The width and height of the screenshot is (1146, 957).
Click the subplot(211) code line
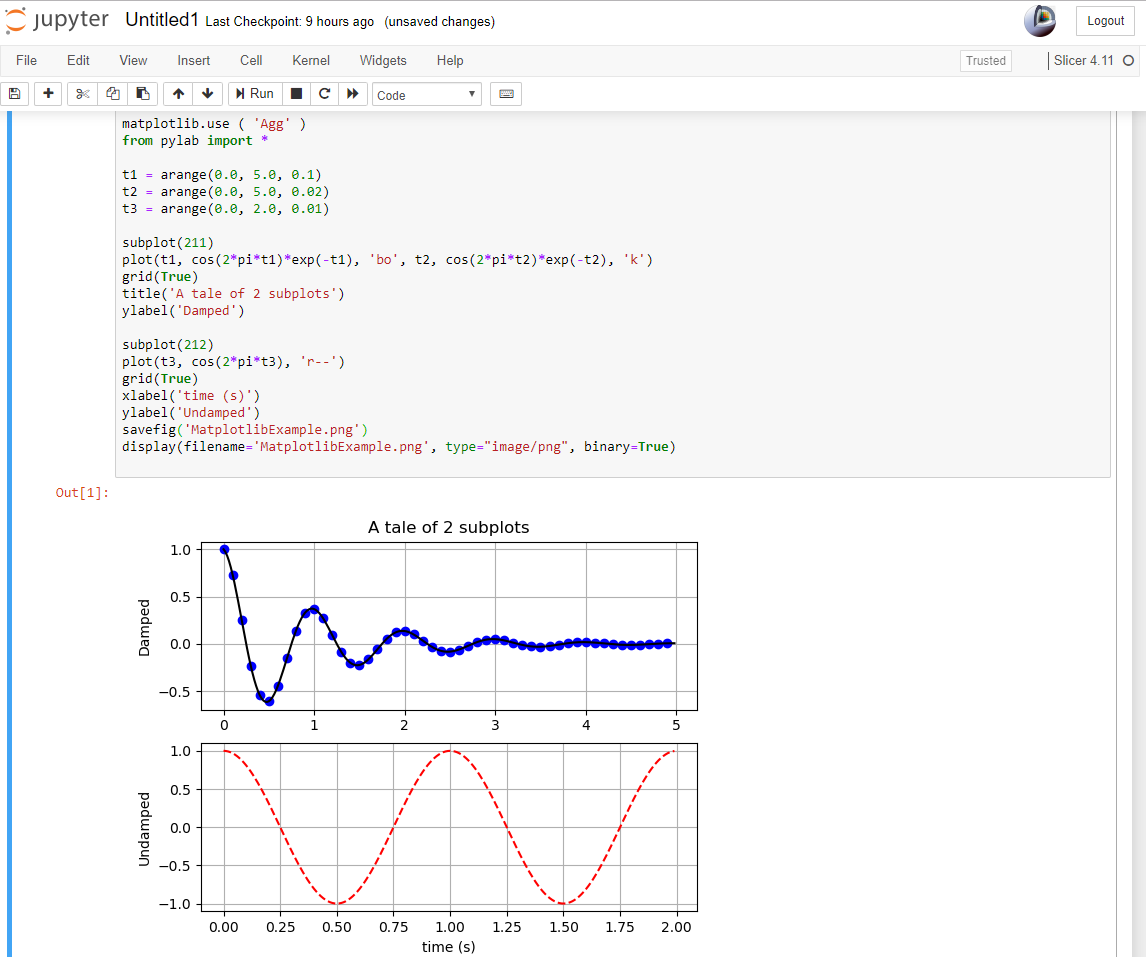168,243
